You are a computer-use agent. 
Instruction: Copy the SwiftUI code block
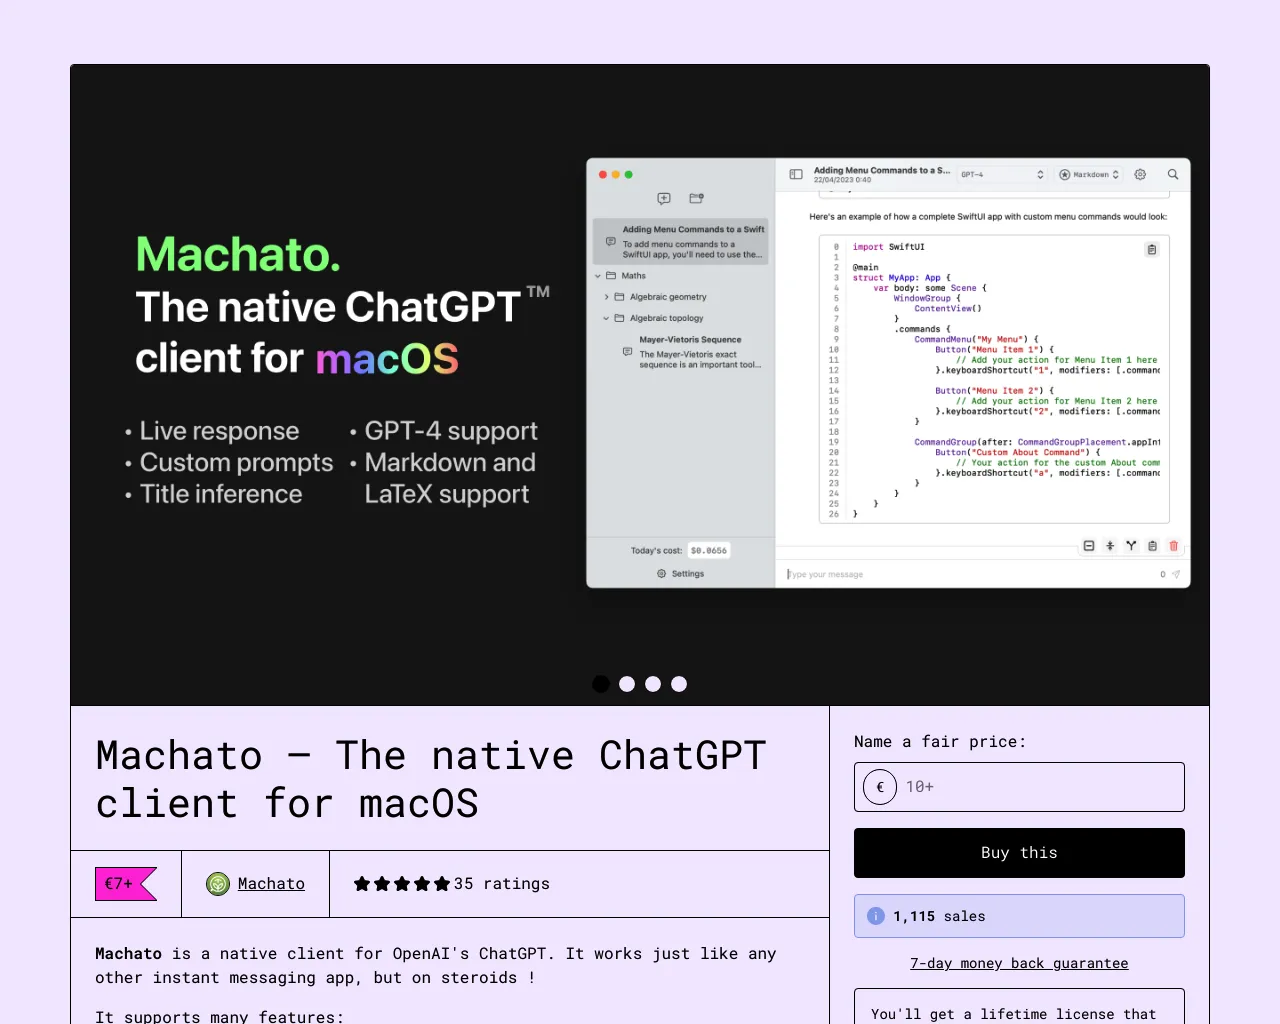1151,250
